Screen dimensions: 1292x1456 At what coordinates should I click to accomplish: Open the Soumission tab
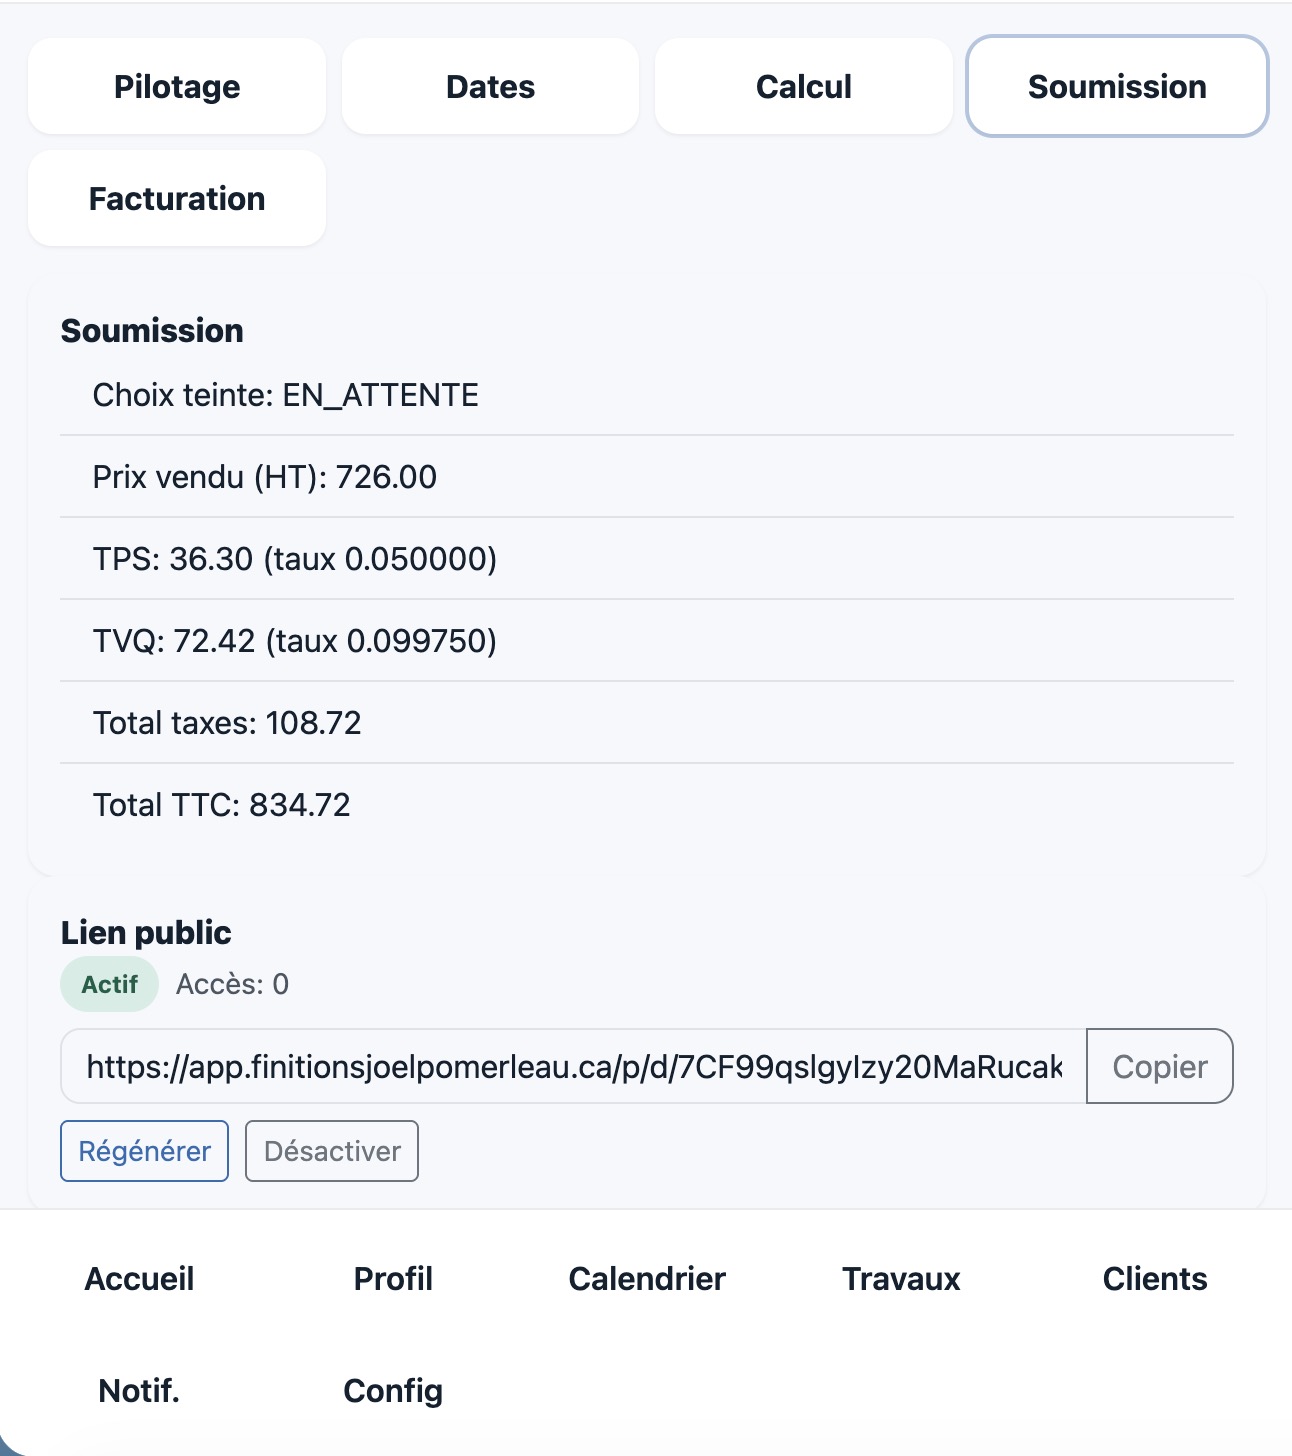[x=1117, y=87]
